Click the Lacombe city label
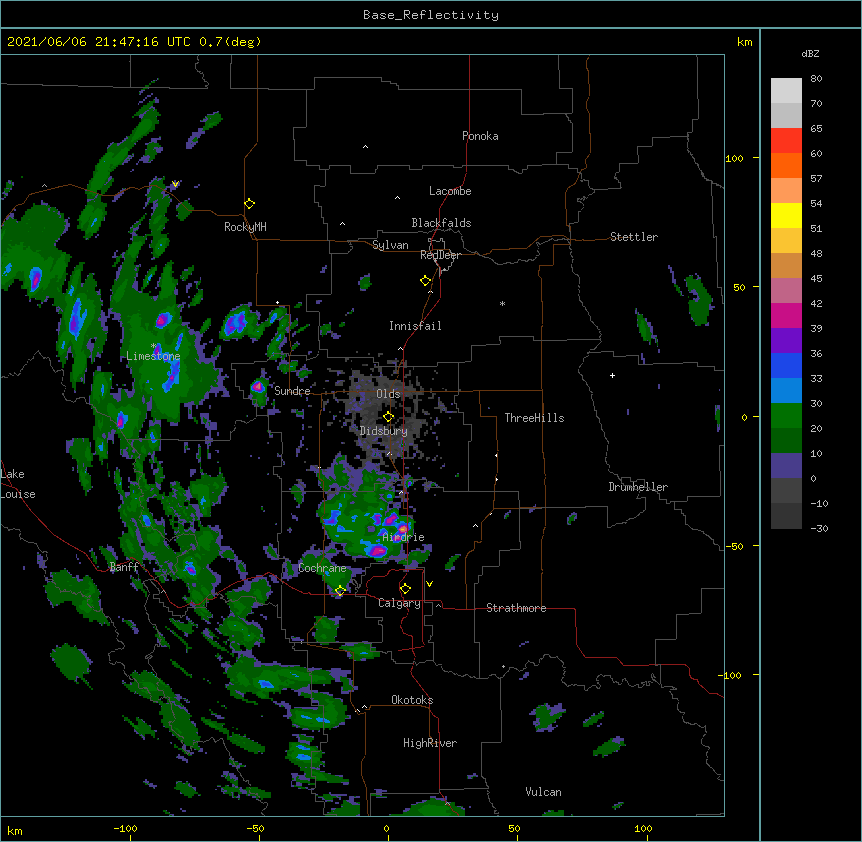The height and width of the screenshot is (842, 862). pos(450,191)
